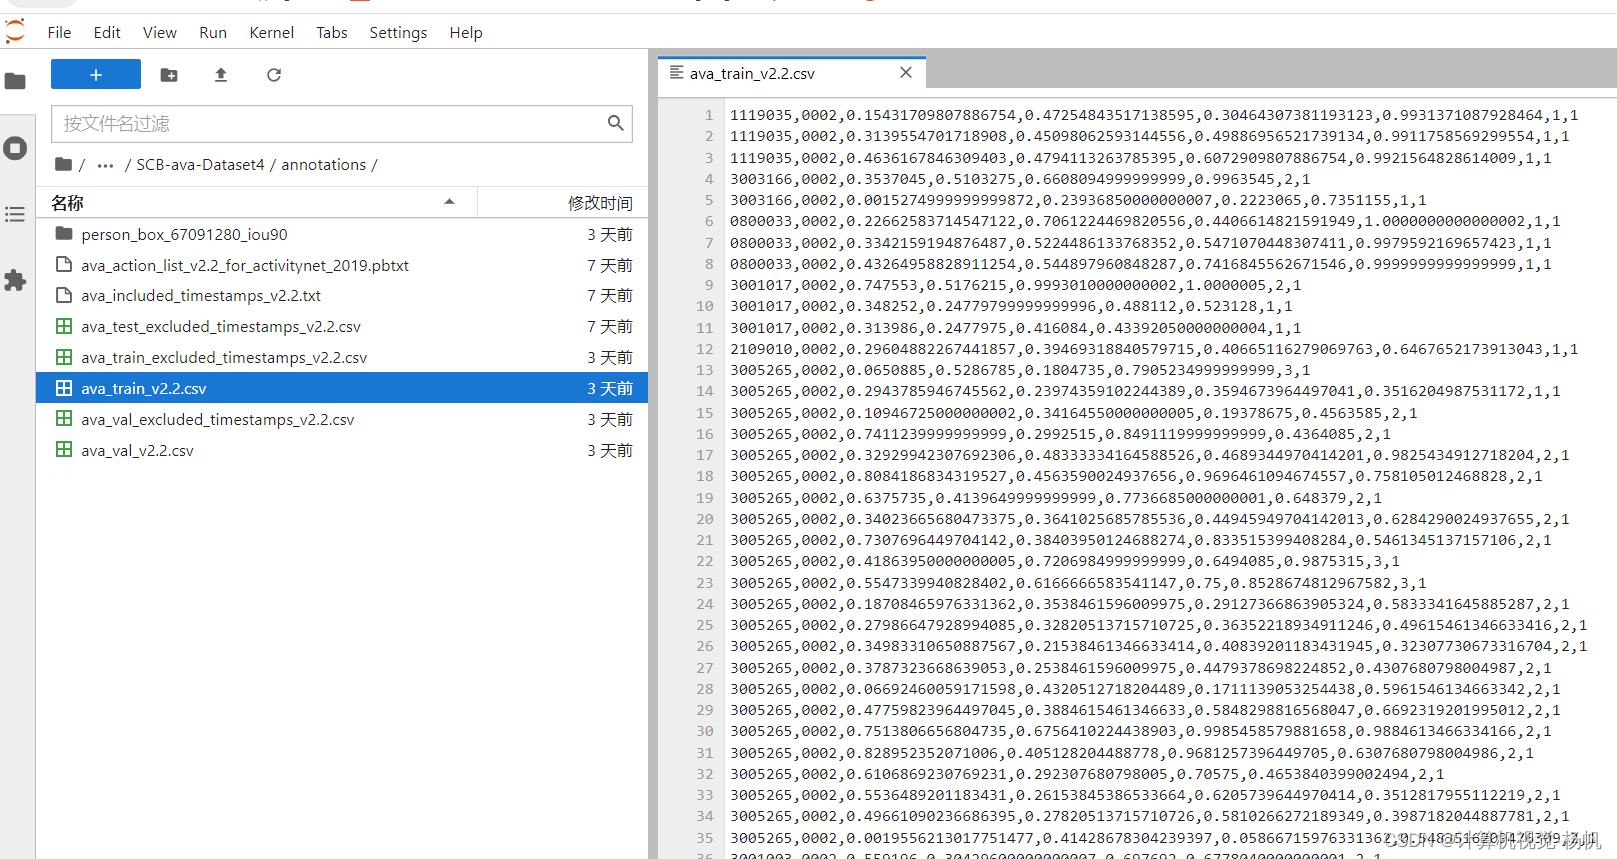Open the Table of Contents sidebar panel
1617x859 pixels.
pos(15,214)
